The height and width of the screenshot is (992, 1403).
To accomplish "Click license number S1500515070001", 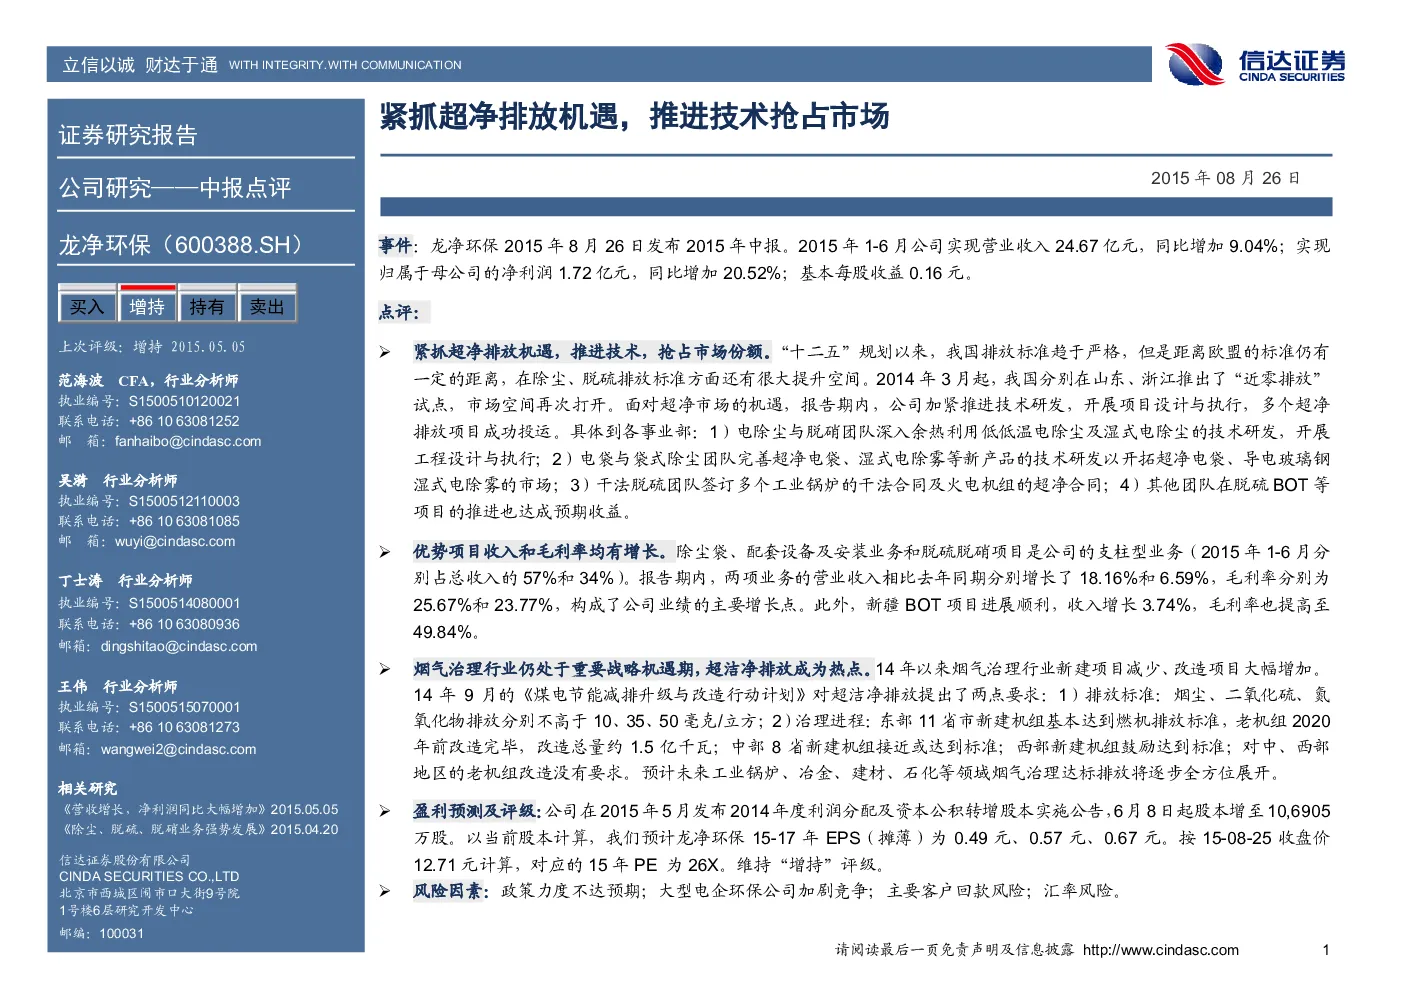I will [184, 707].
